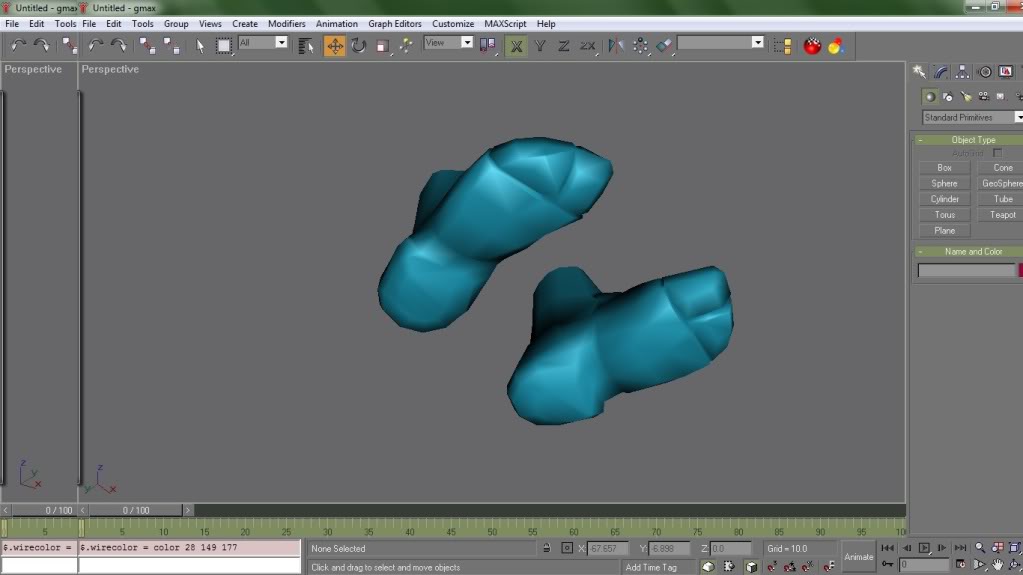Toggle the Angle Snap icon
This screenshot has height=575, width=1023.
[x=789, y=567]
